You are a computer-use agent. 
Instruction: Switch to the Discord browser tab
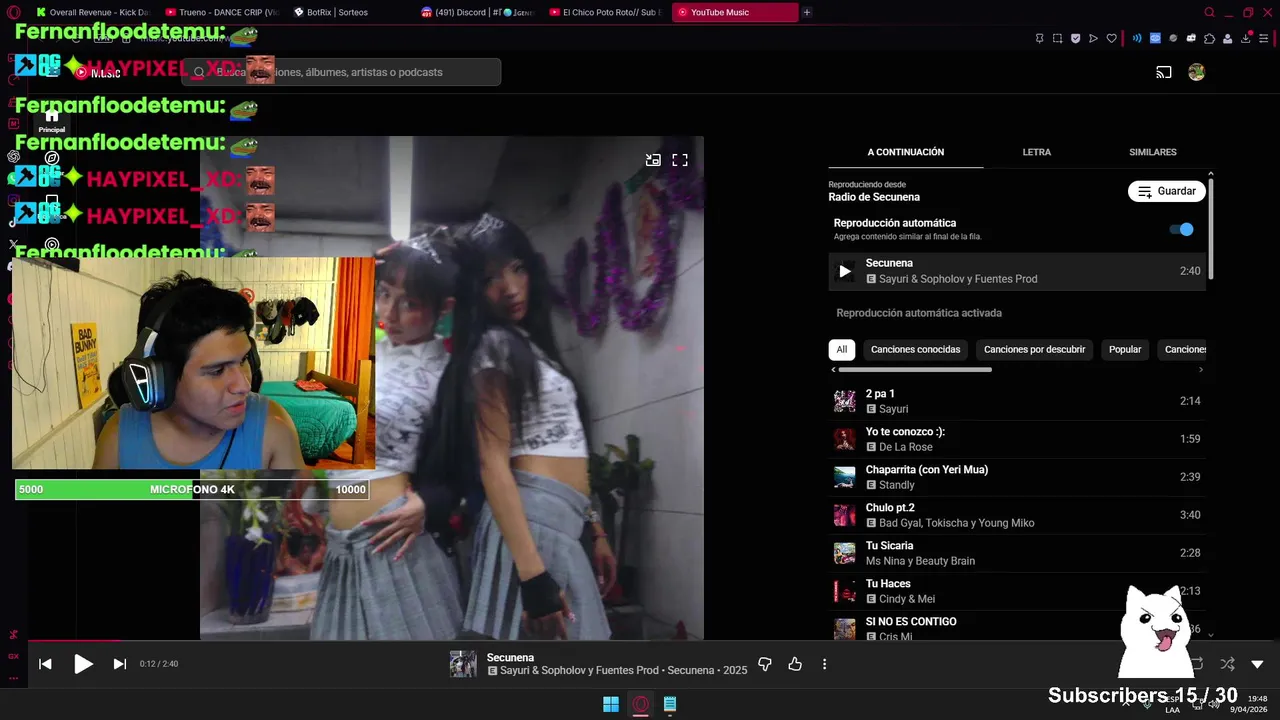(479, 12)
